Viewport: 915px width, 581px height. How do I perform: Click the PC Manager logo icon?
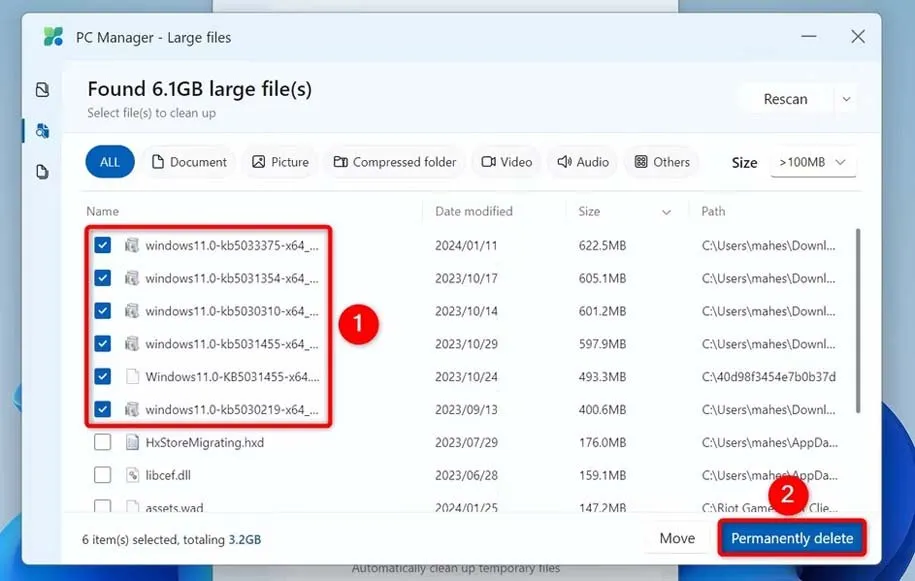tap(53, 37)
